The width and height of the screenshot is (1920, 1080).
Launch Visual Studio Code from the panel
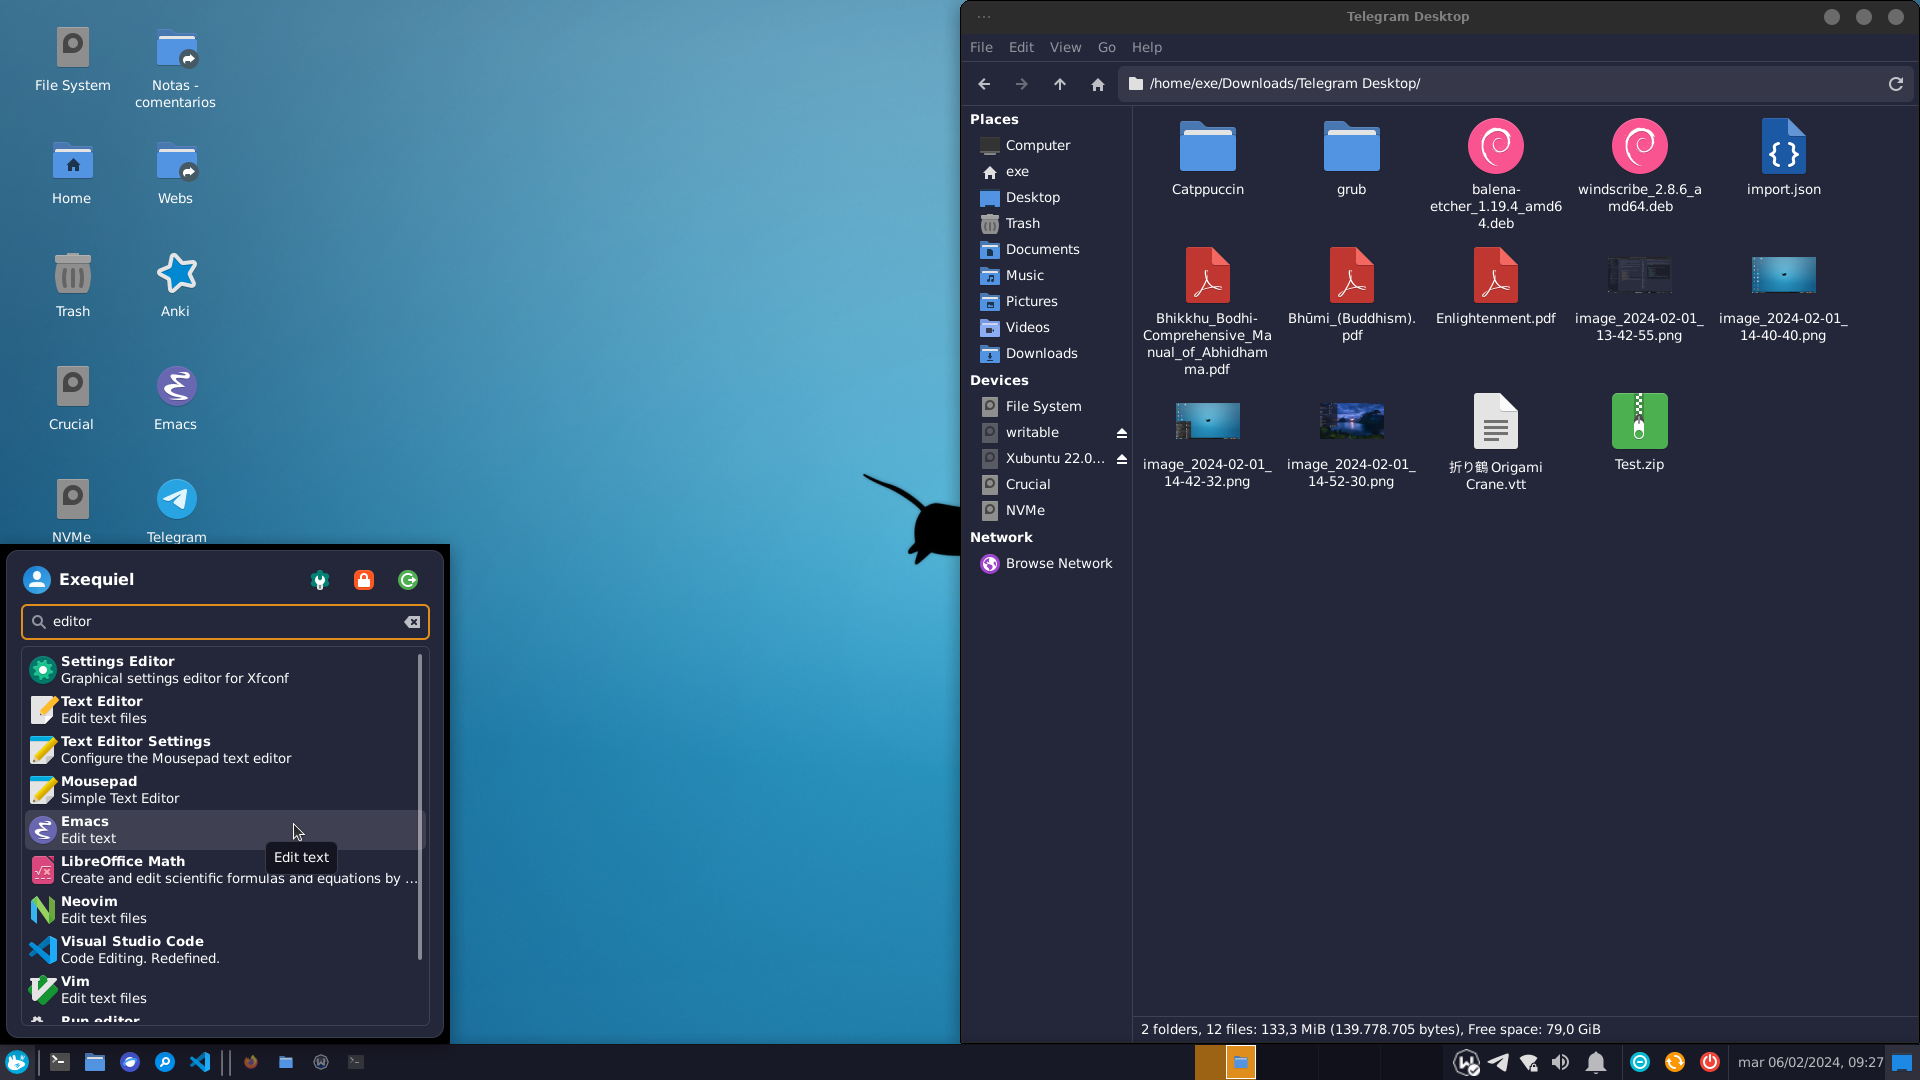[200, 1062]
